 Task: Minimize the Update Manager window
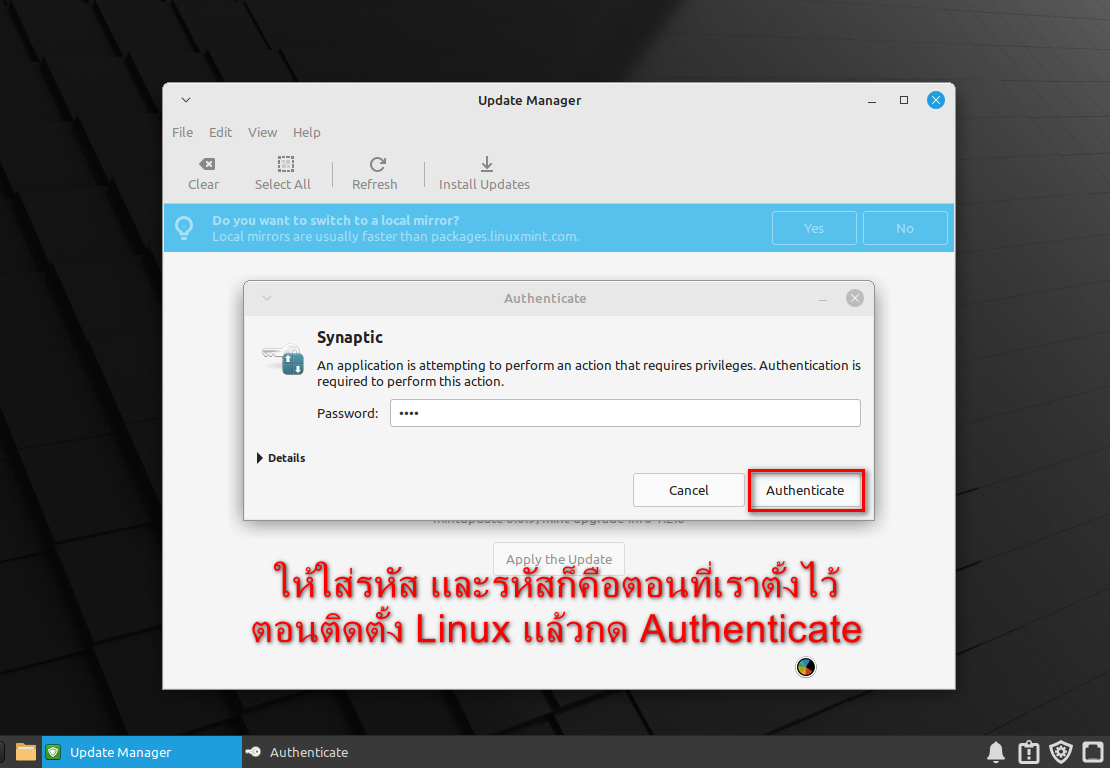tap(872, 101)
